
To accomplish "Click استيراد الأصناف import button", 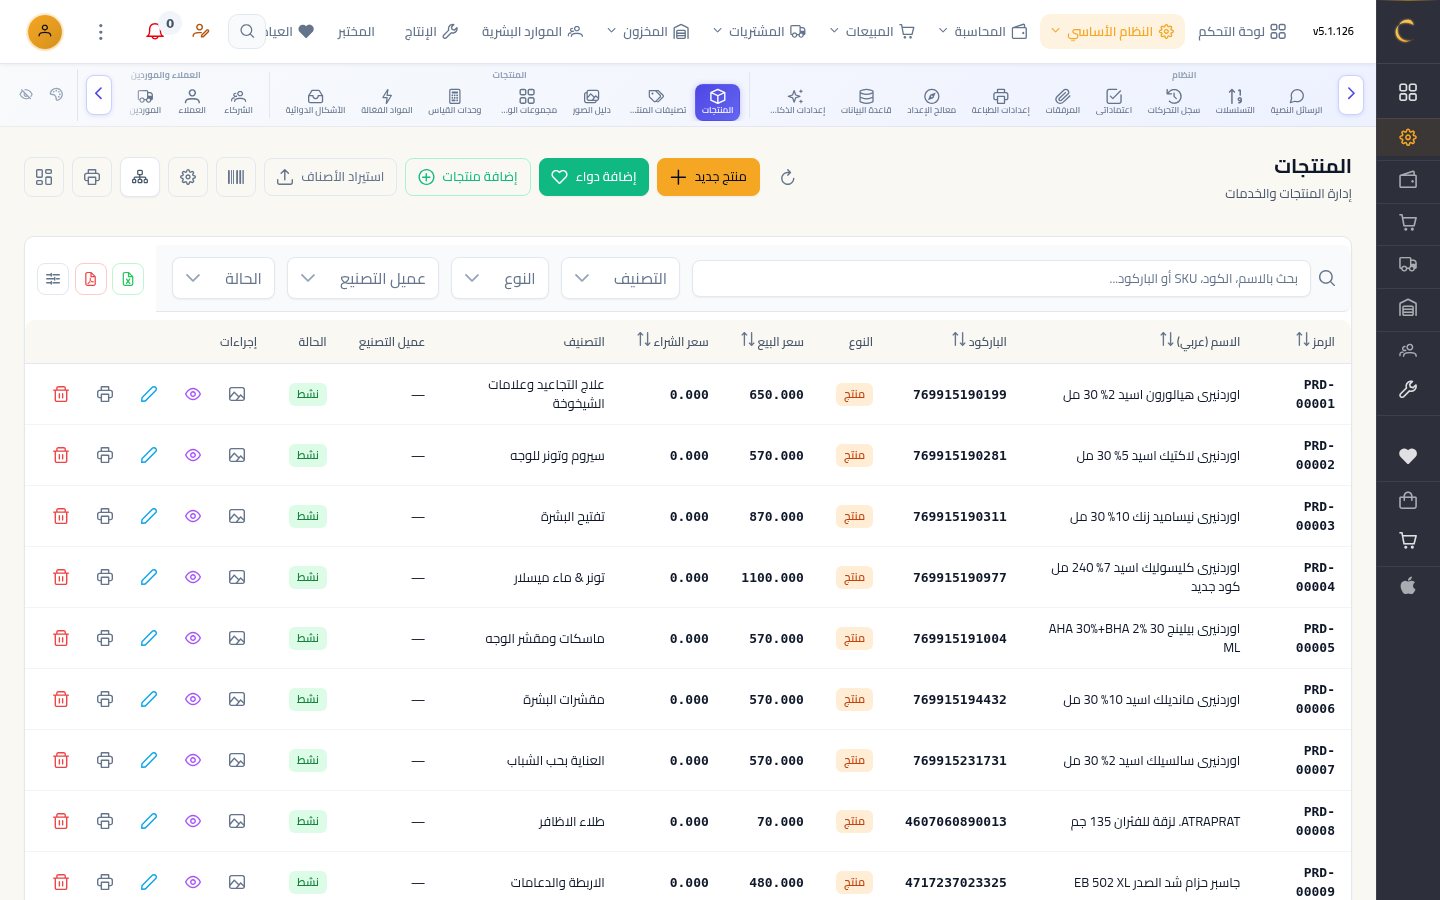I will coord(331,177).
